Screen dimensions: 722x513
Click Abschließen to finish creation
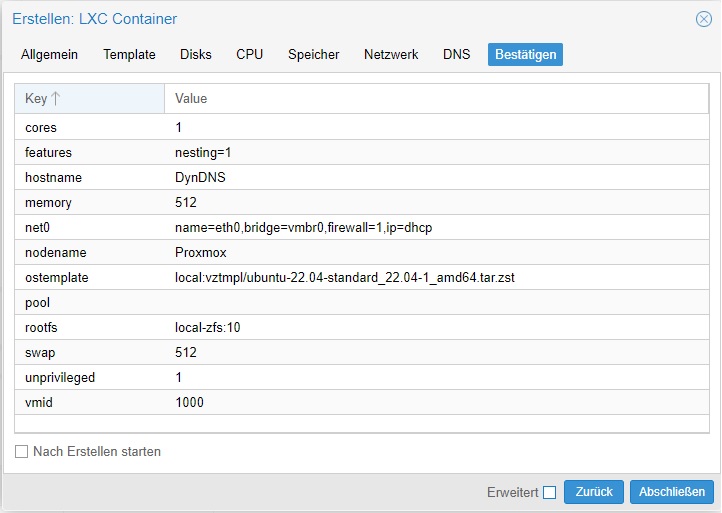[x=672, y=492]
